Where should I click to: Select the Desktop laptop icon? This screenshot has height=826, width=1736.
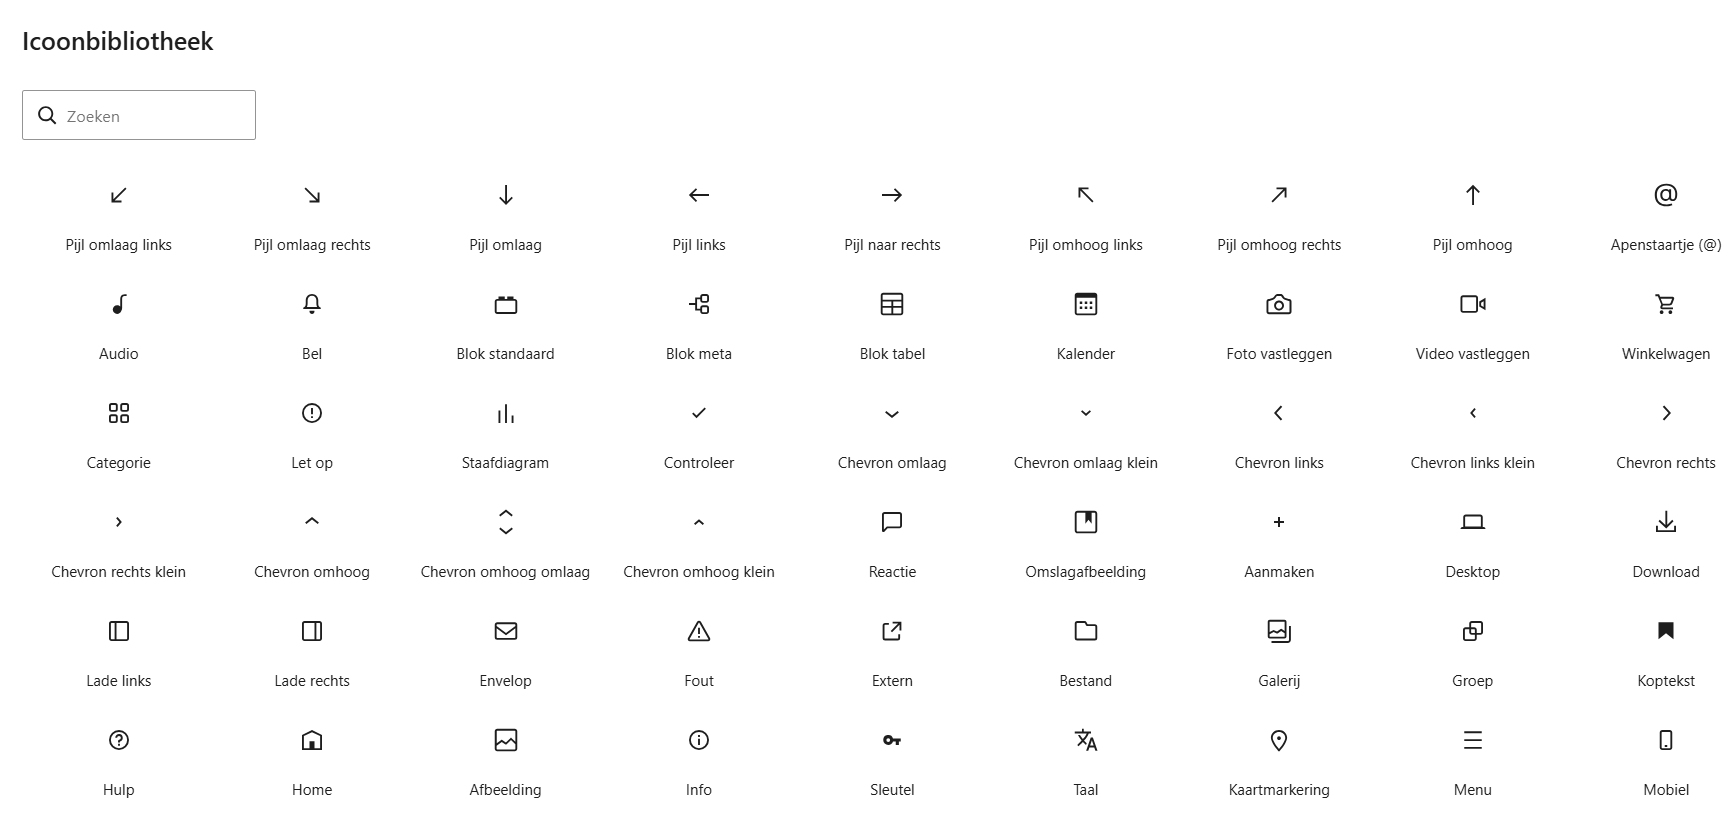[1473, 522]
